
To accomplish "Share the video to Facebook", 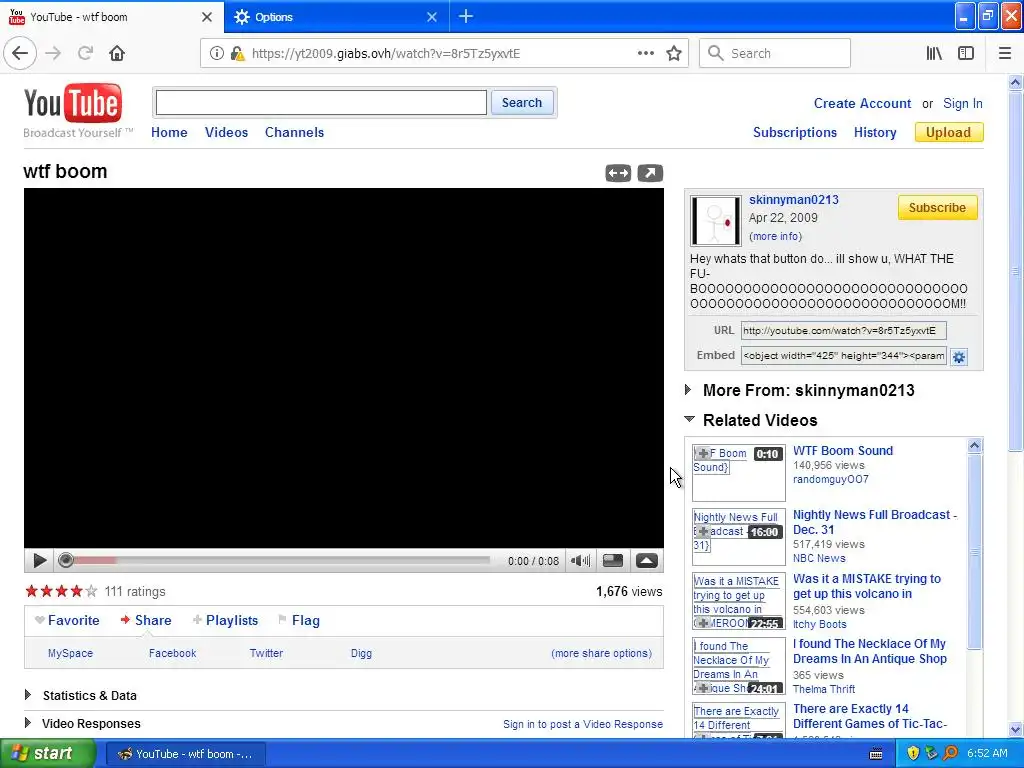I will pos(172,653).
